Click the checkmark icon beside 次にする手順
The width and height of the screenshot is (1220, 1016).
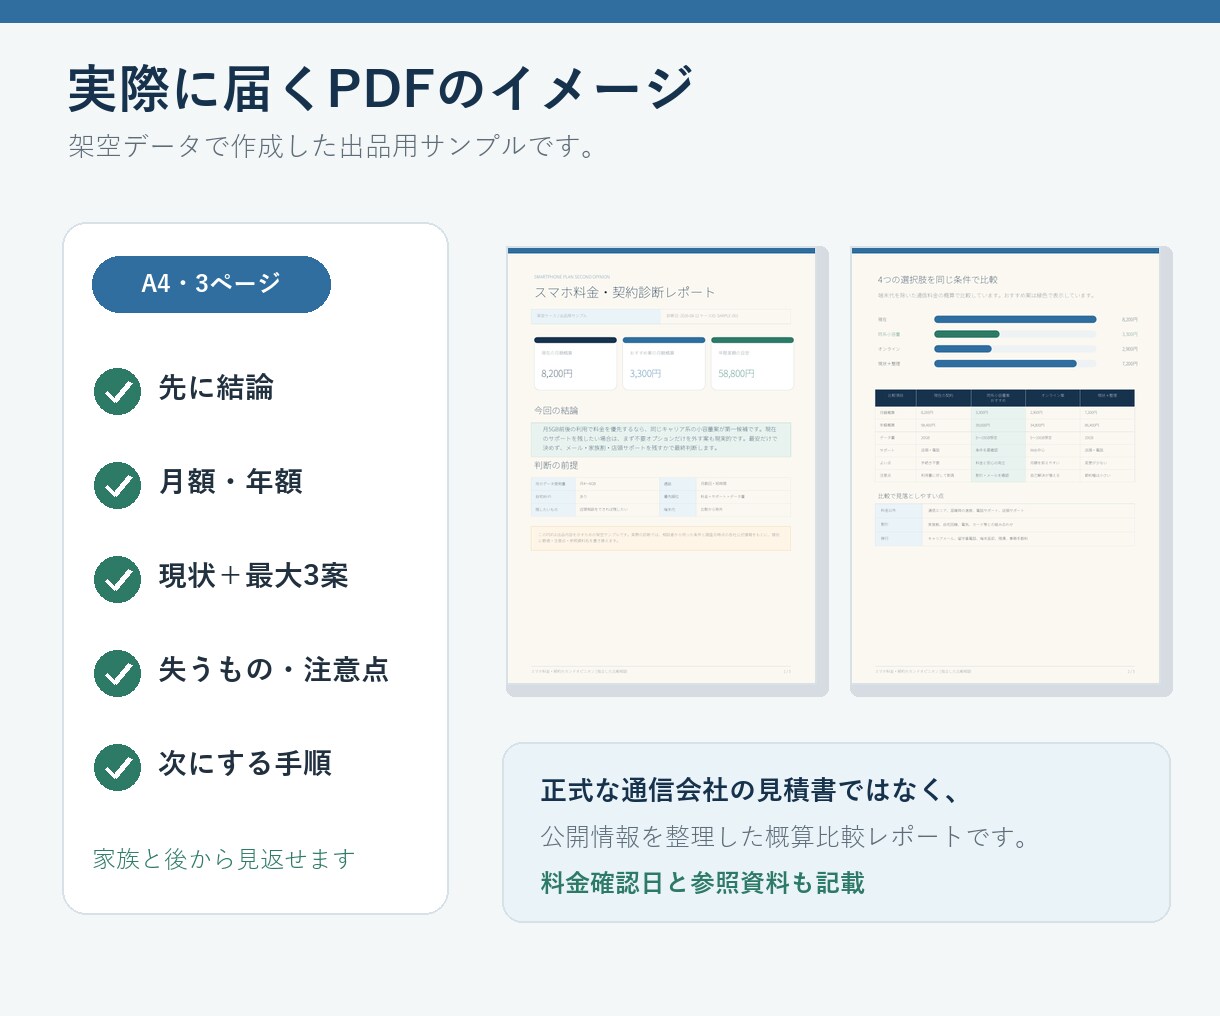pyautogui.click(x=117, y=767)
